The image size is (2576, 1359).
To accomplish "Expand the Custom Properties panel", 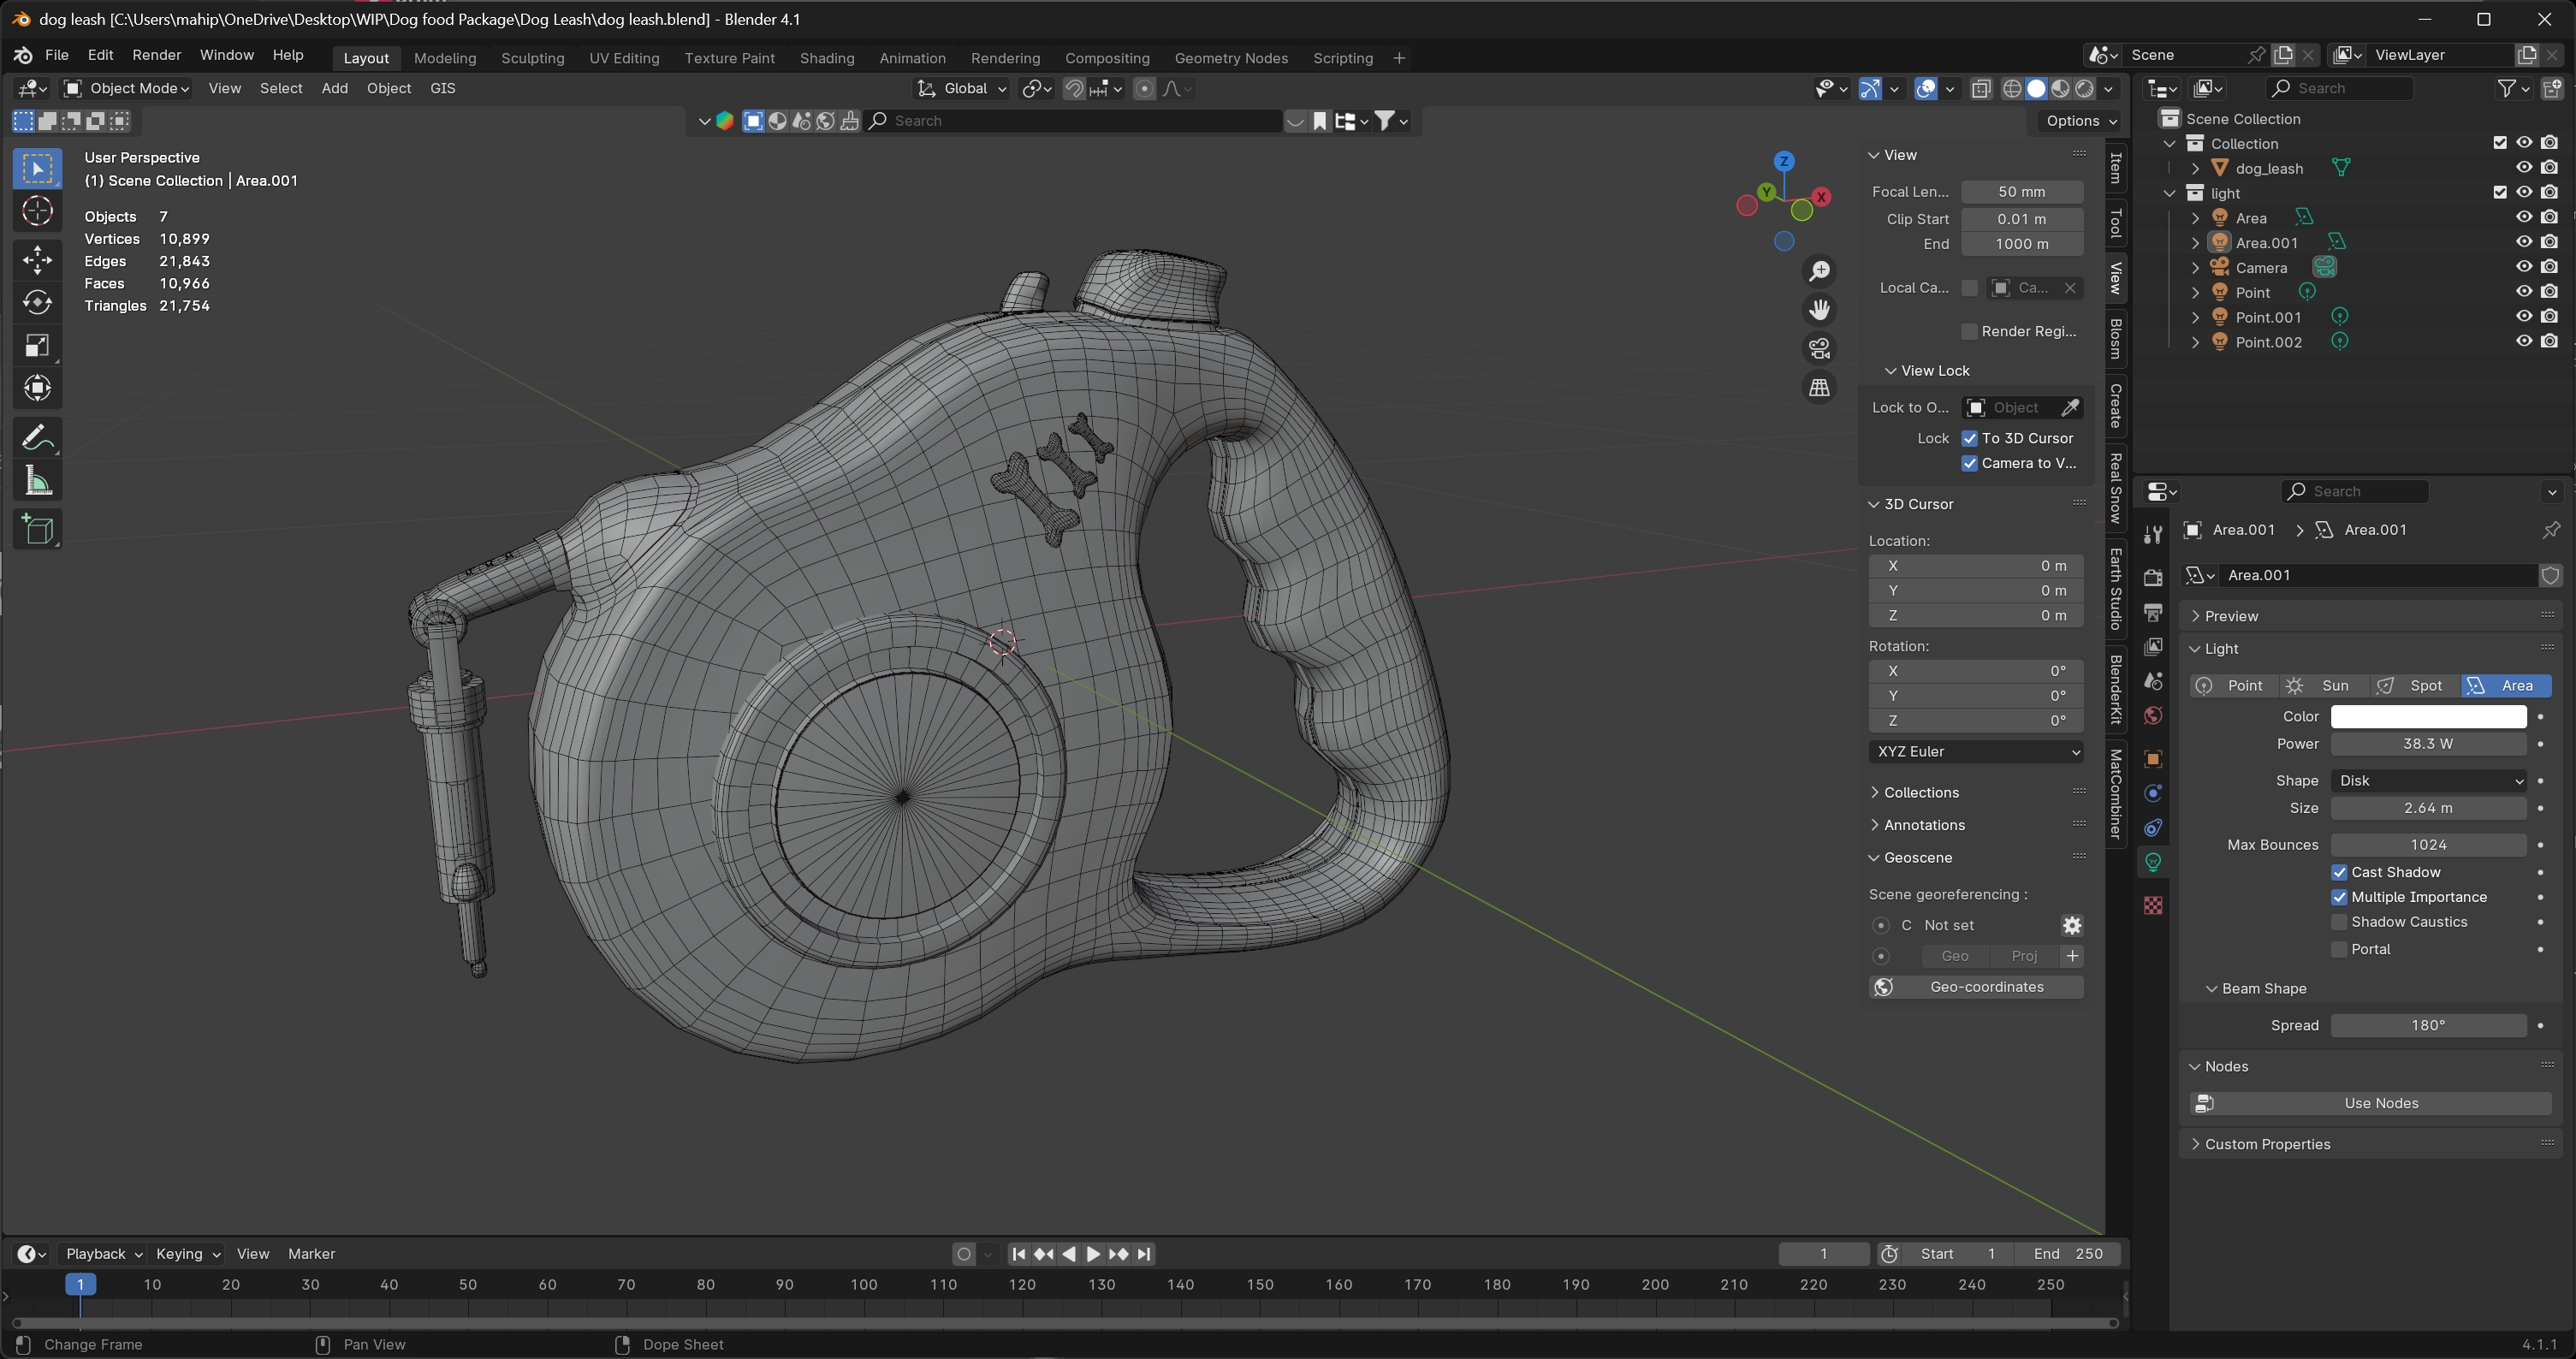I will pyautogui.click(x=2266, y=1144).
